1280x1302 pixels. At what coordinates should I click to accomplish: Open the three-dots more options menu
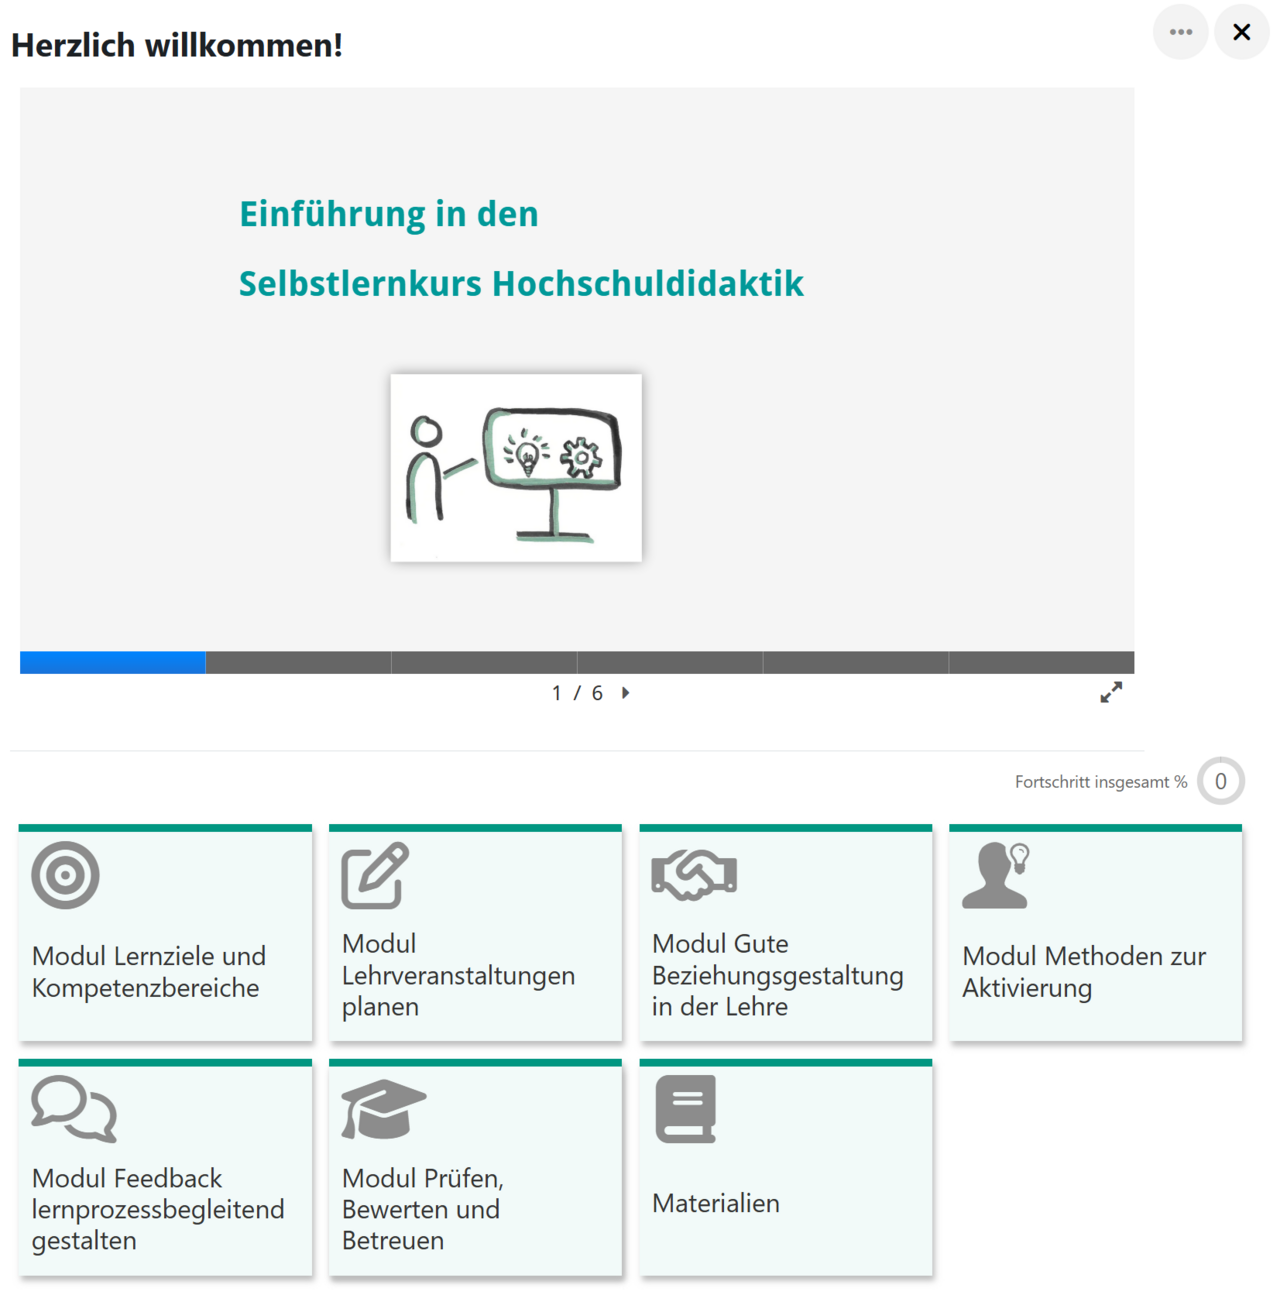click(x=1181, y=32)
